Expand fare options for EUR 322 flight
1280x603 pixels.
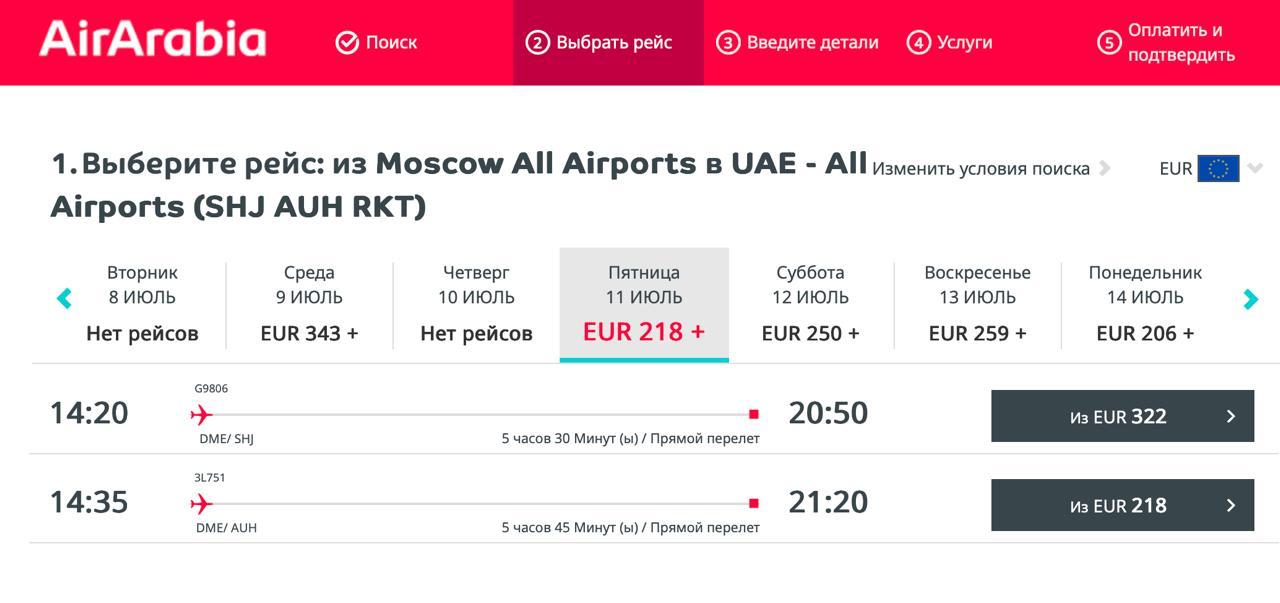click(x=1231, y=417)
